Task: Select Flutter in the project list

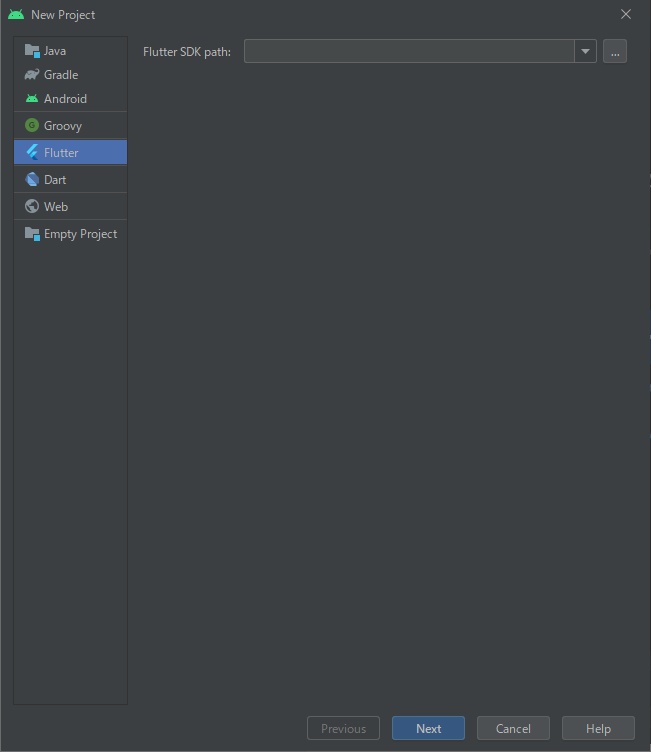Action: point(71,153)
